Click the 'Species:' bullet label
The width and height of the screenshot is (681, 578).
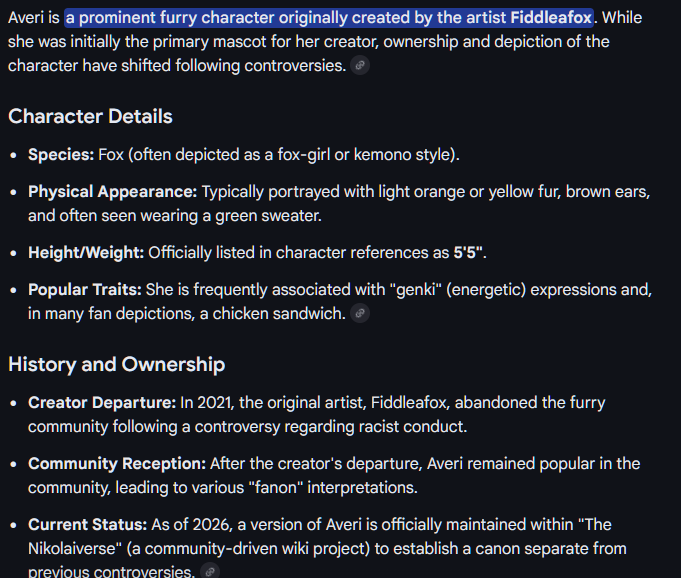click(60, 155)
